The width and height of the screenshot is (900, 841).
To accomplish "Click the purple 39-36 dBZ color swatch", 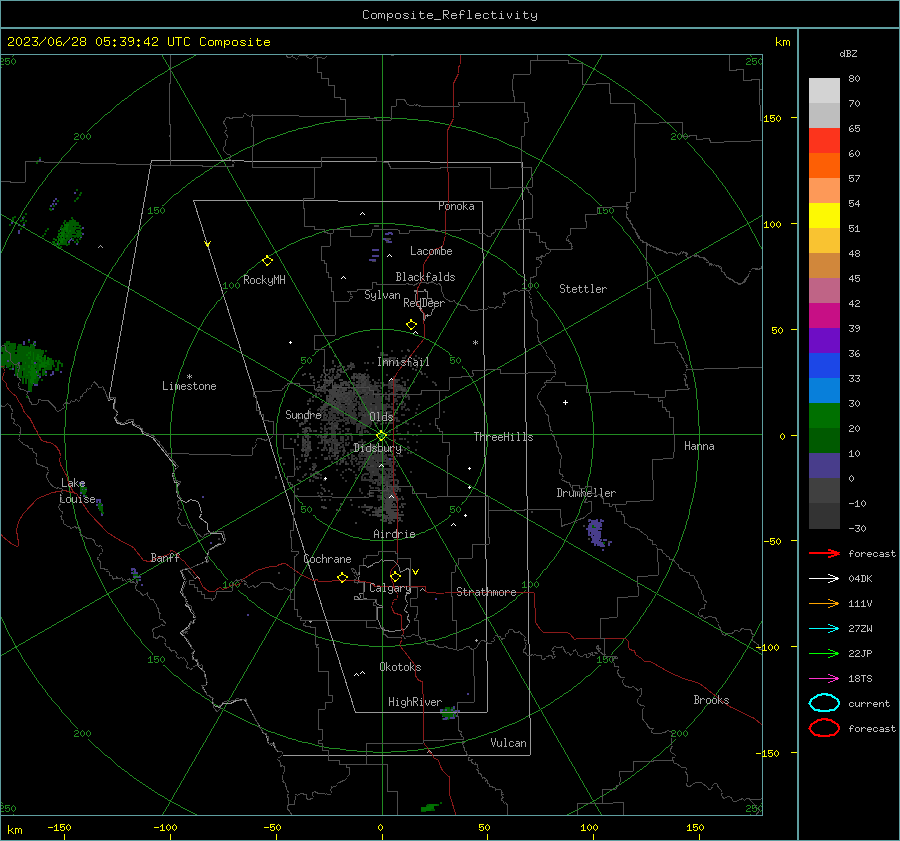I will point(824,341).
